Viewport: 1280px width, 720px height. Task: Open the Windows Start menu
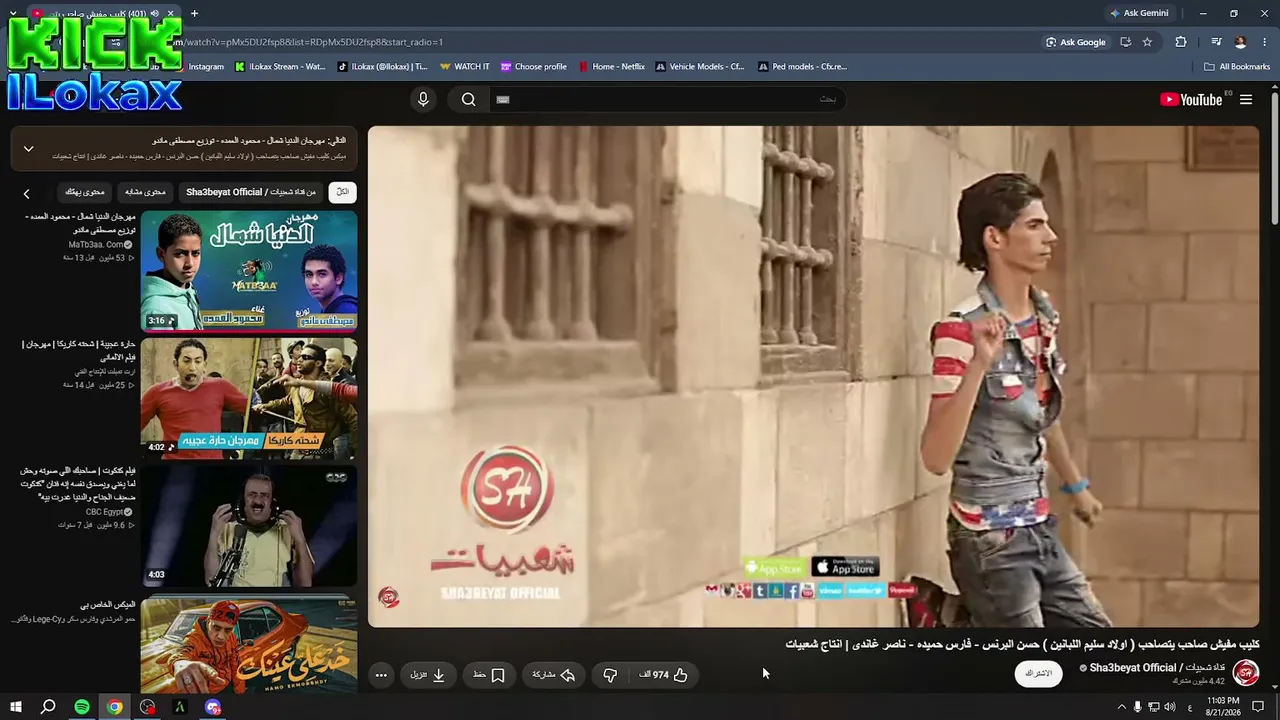coord(15,707)
